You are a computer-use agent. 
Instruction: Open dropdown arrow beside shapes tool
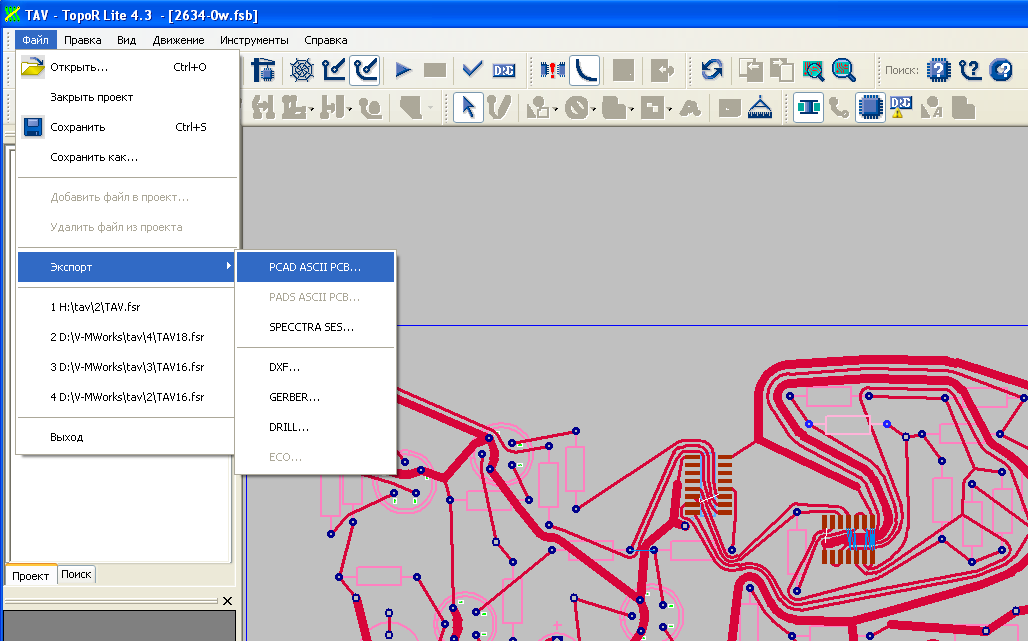click(555, 109)
